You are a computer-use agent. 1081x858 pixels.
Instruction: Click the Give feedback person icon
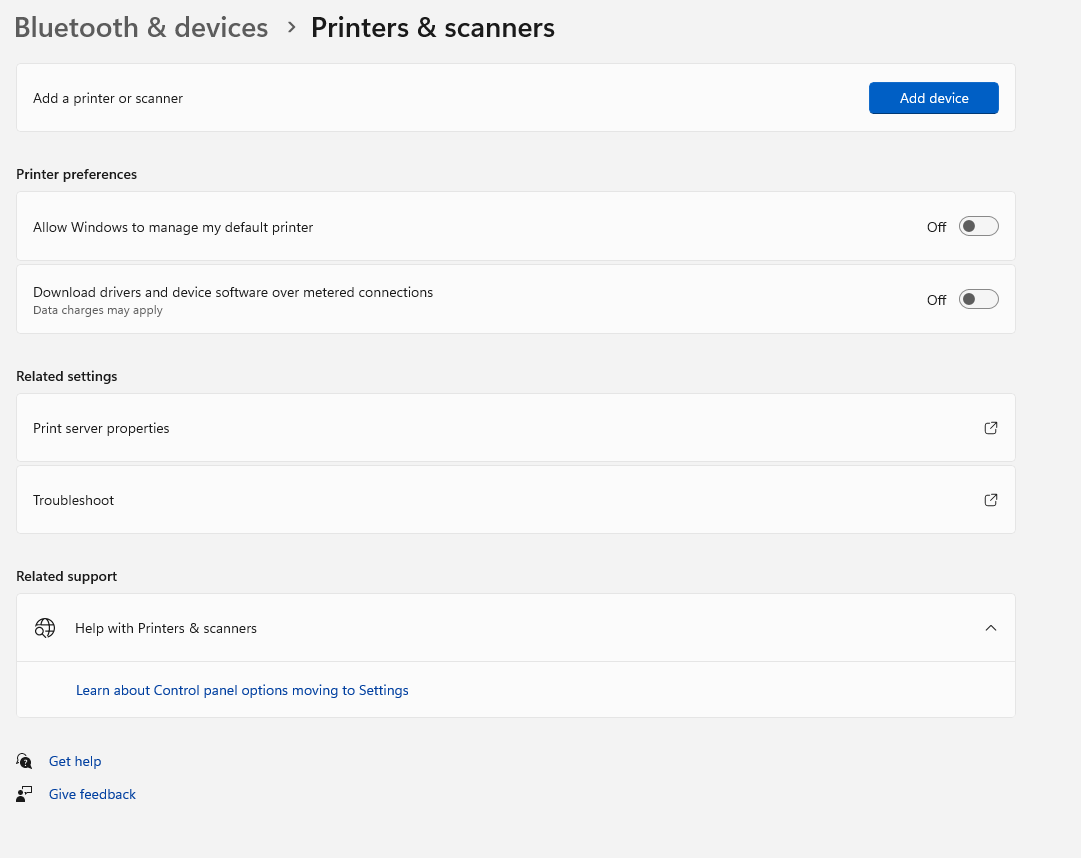point(25,794)
